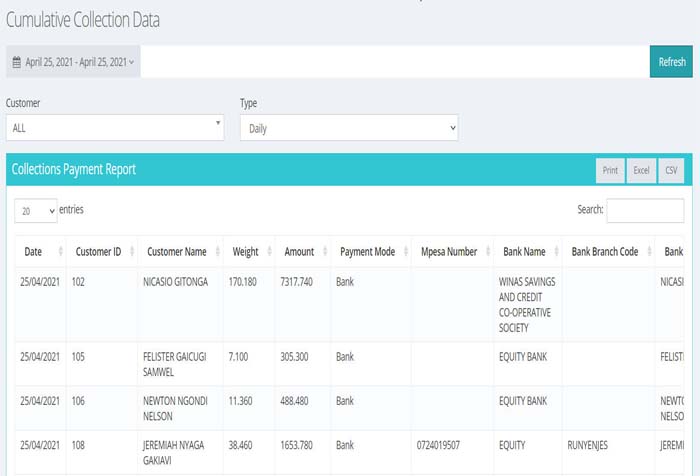Image resolution: width=700 pixels, height=476 pixels.
Task: Sort by Customer Name column sort icon
Action: (217, 251)
